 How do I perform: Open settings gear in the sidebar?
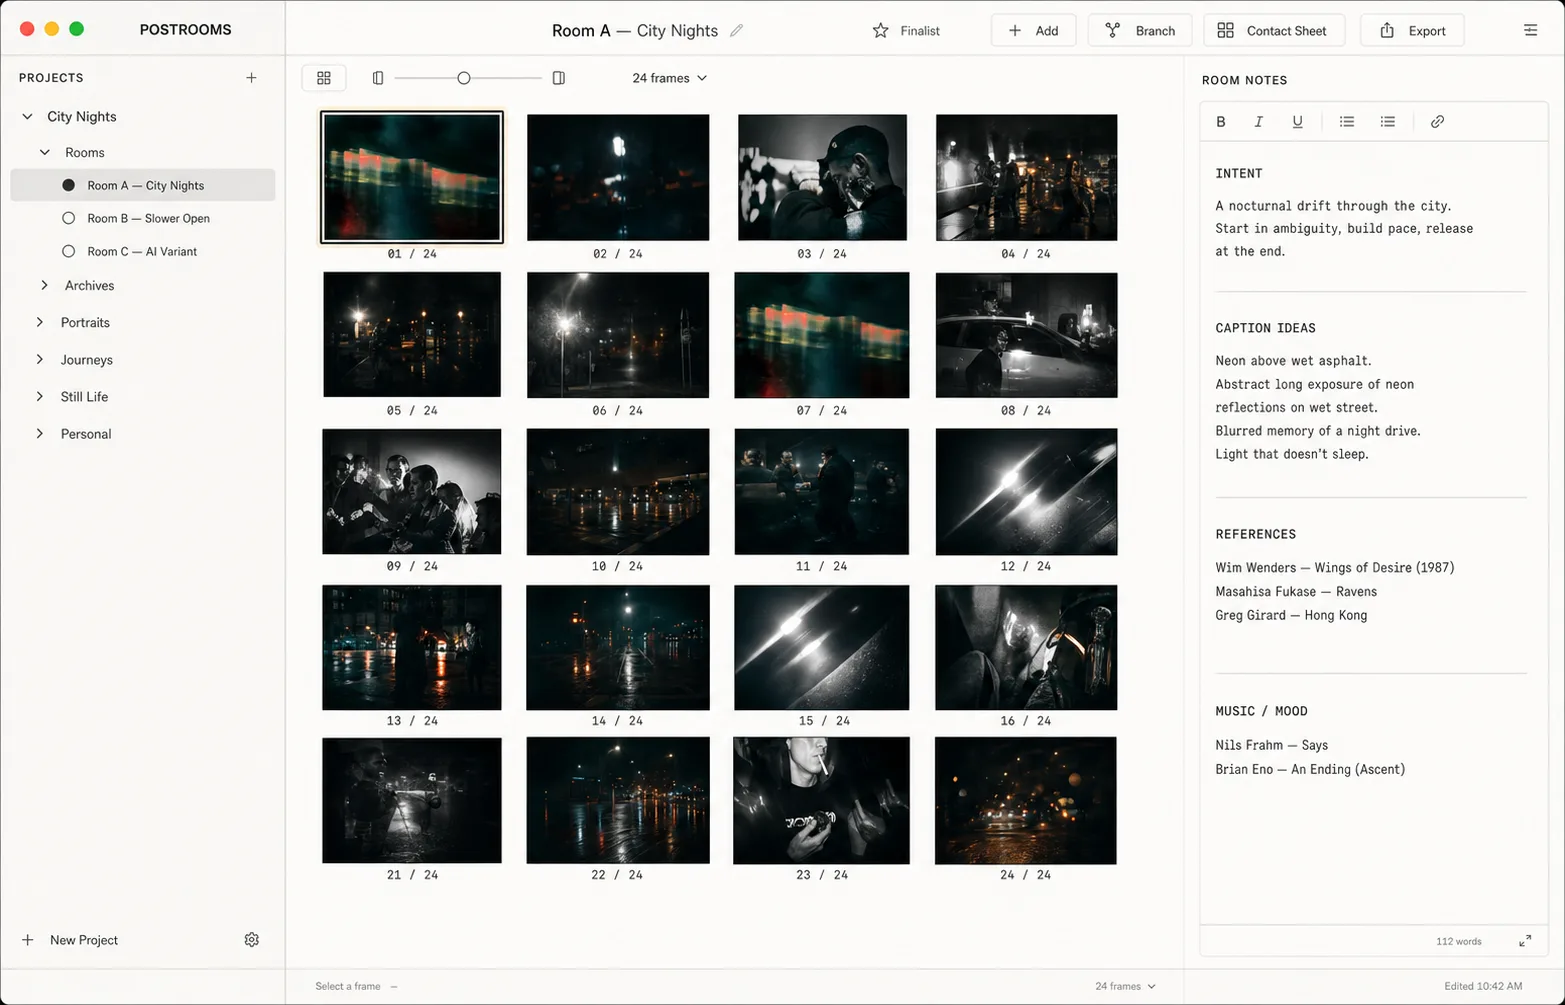click(x=252, y=940)
